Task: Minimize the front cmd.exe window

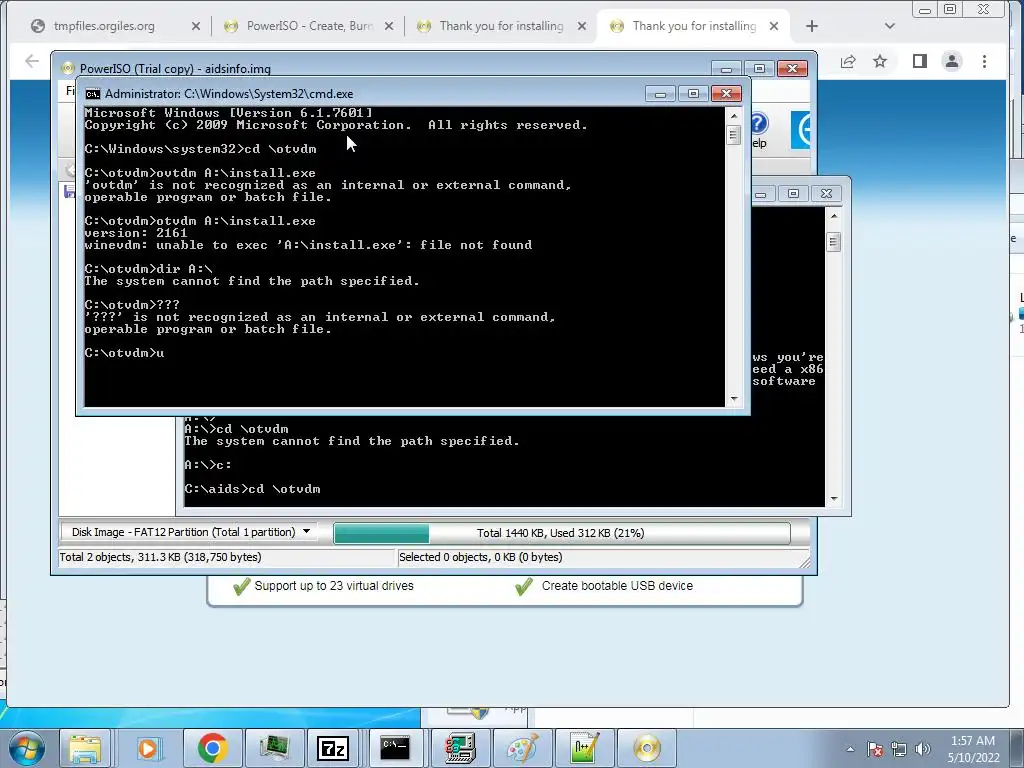Action: [660, 93]
